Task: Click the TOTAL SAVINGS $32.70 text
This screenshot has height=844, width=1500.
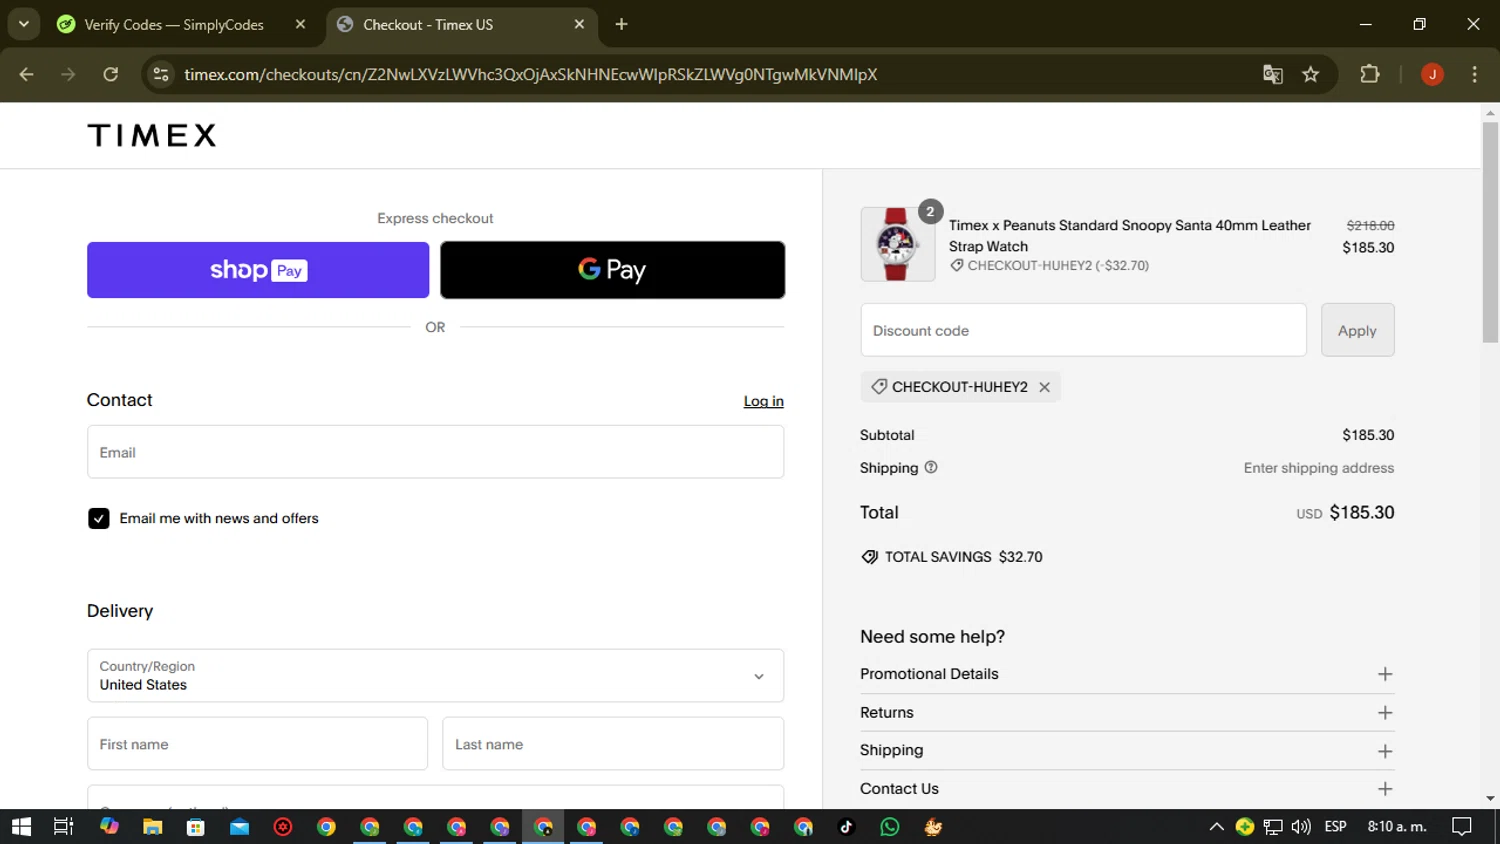Action: [964, 557]
